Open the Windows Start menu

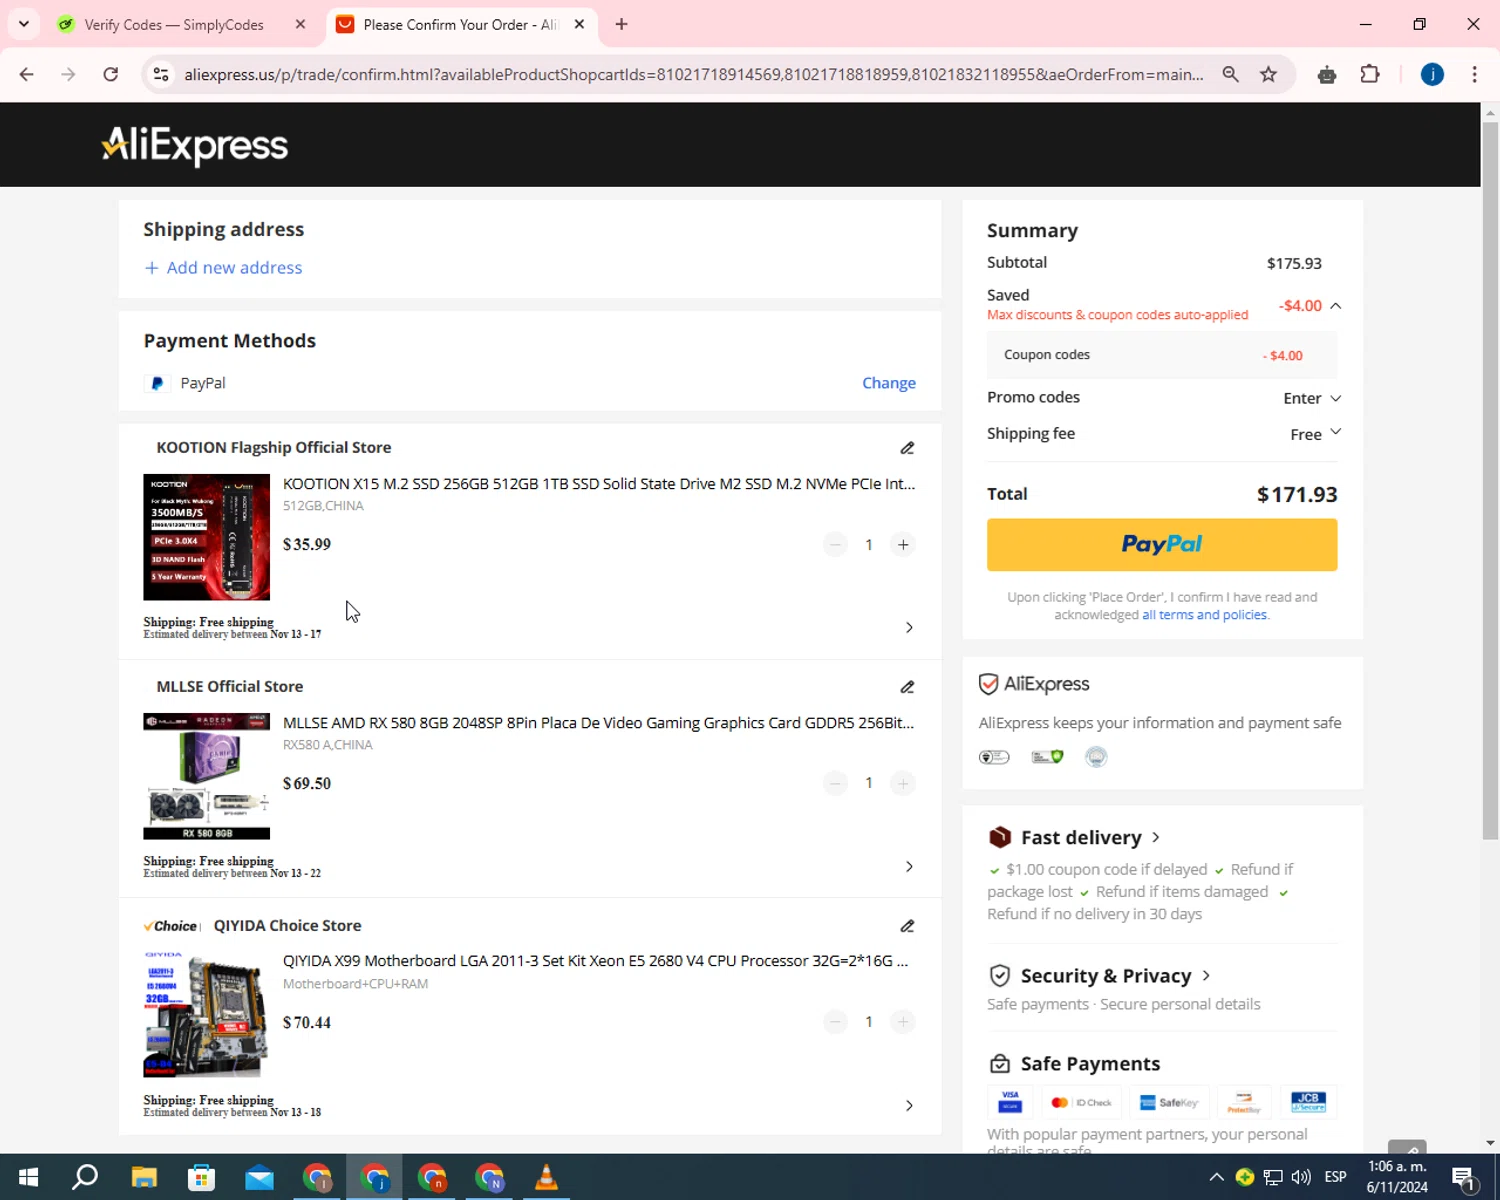[28, 1177]
